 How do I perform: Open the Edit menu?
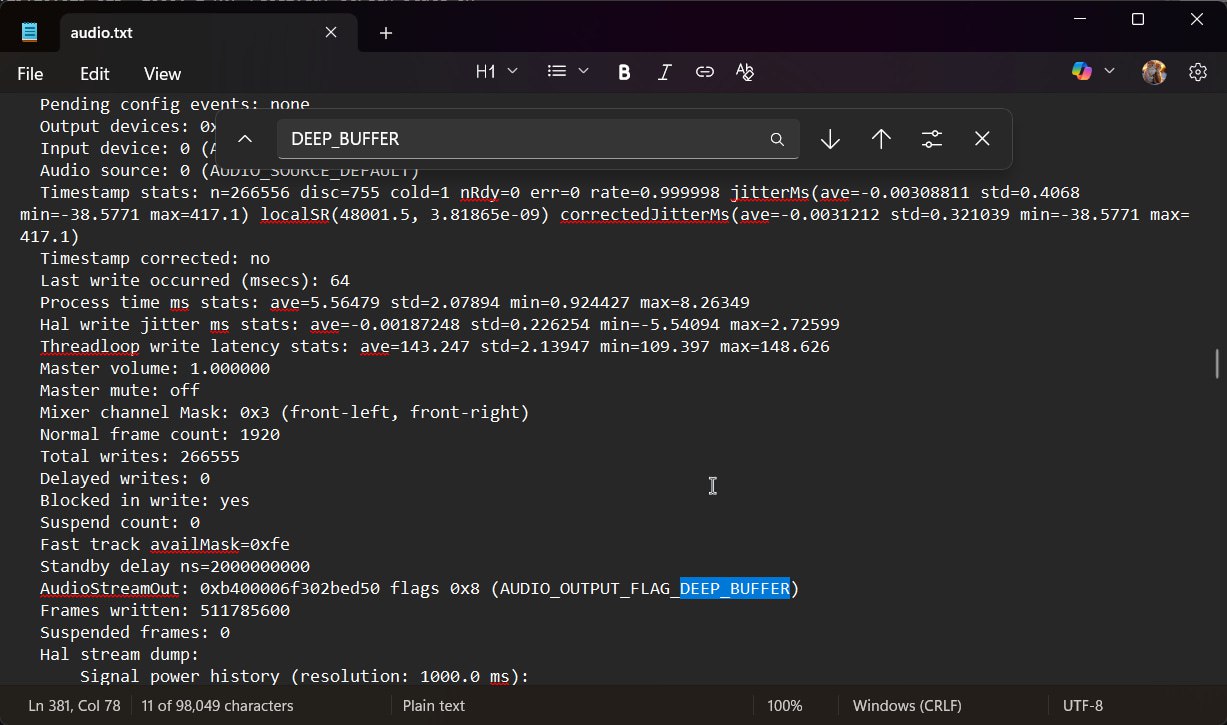click(x=95, y=74)
